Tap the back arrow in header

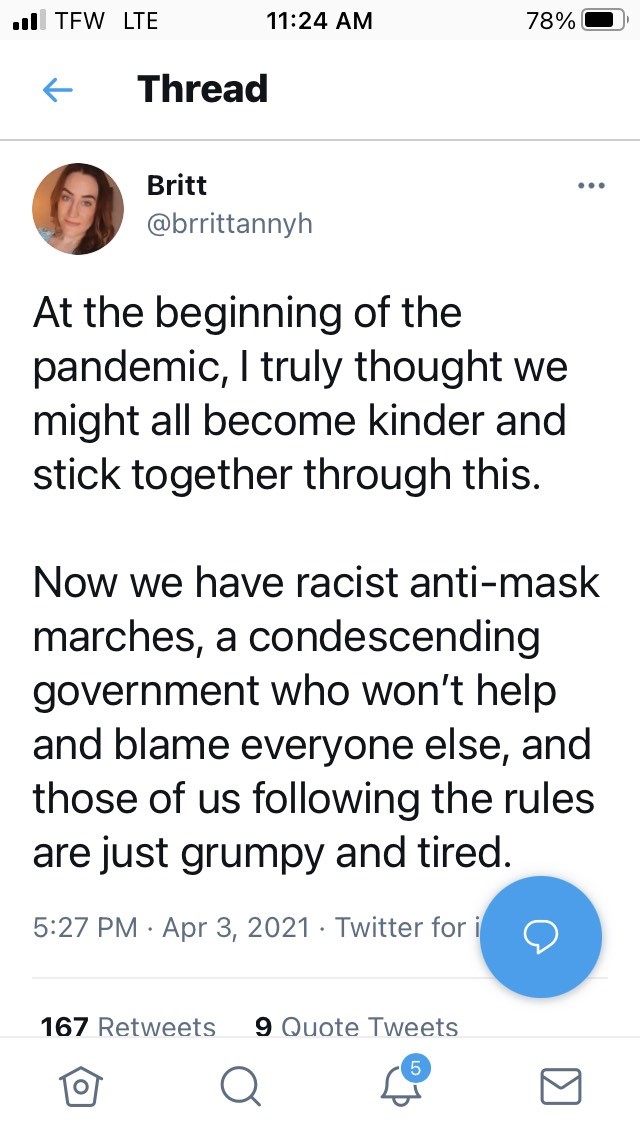tap(58, 90)
